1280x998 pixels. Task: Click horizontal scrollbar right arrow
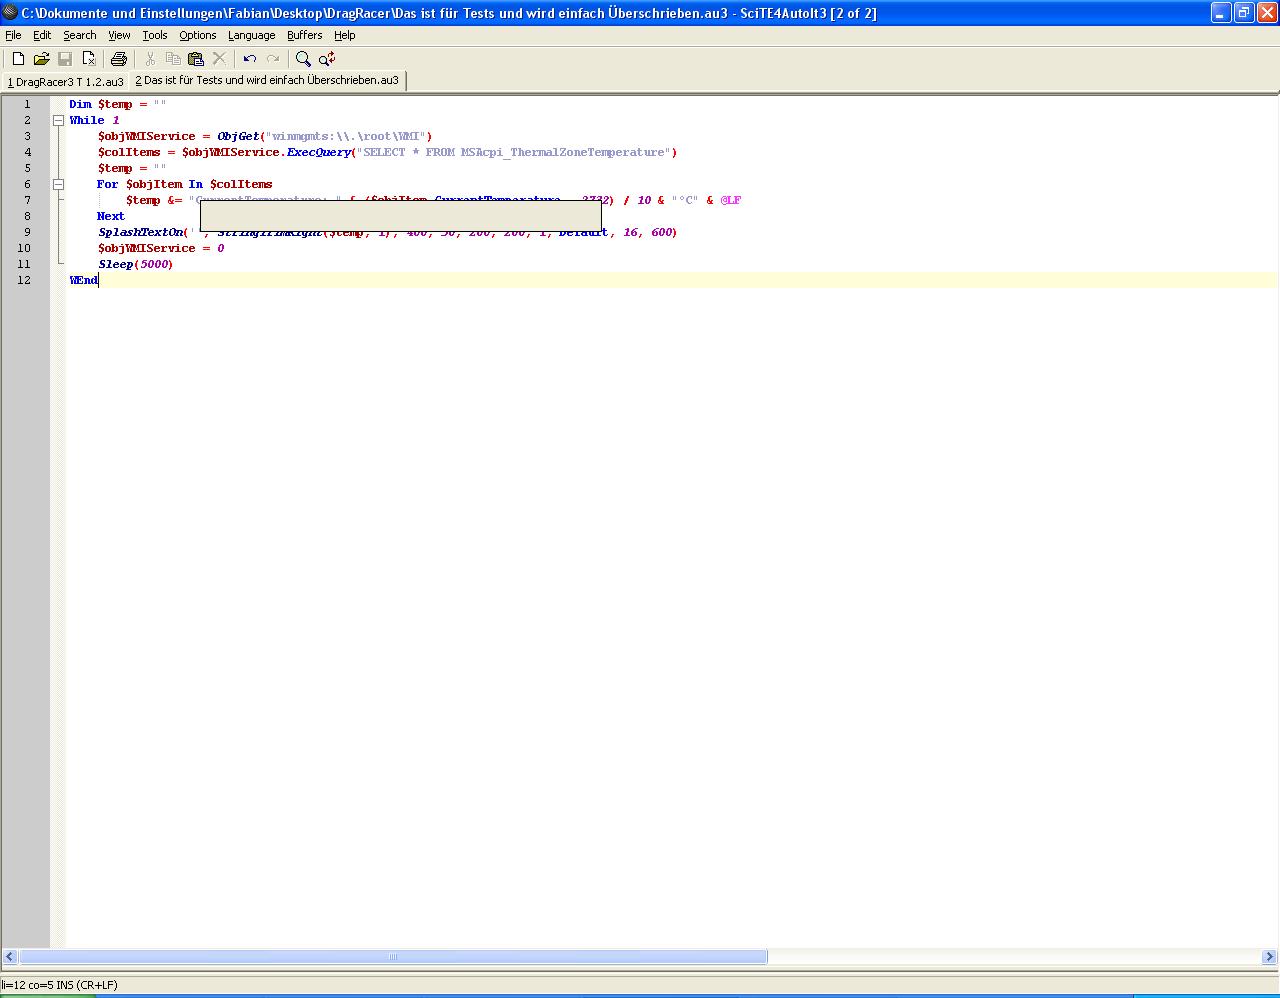click(1270, 957)
